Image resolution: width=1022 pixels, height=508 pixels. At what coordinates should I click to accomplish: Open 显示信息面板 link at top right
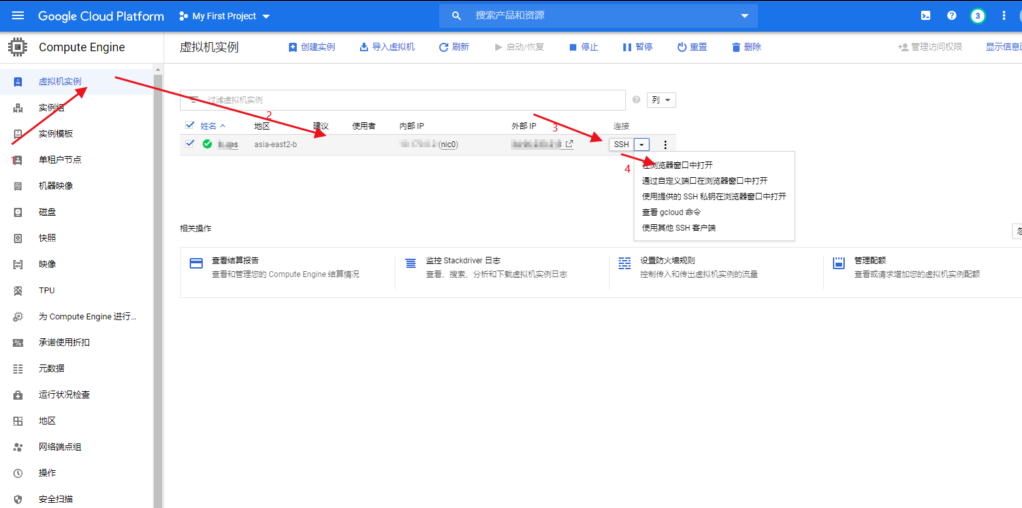[1003, 47]
